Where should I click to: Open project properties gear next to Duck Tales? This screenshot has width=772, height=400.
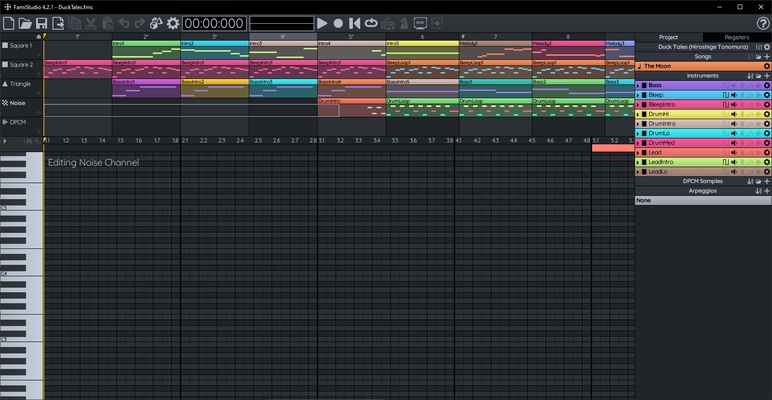767,47
